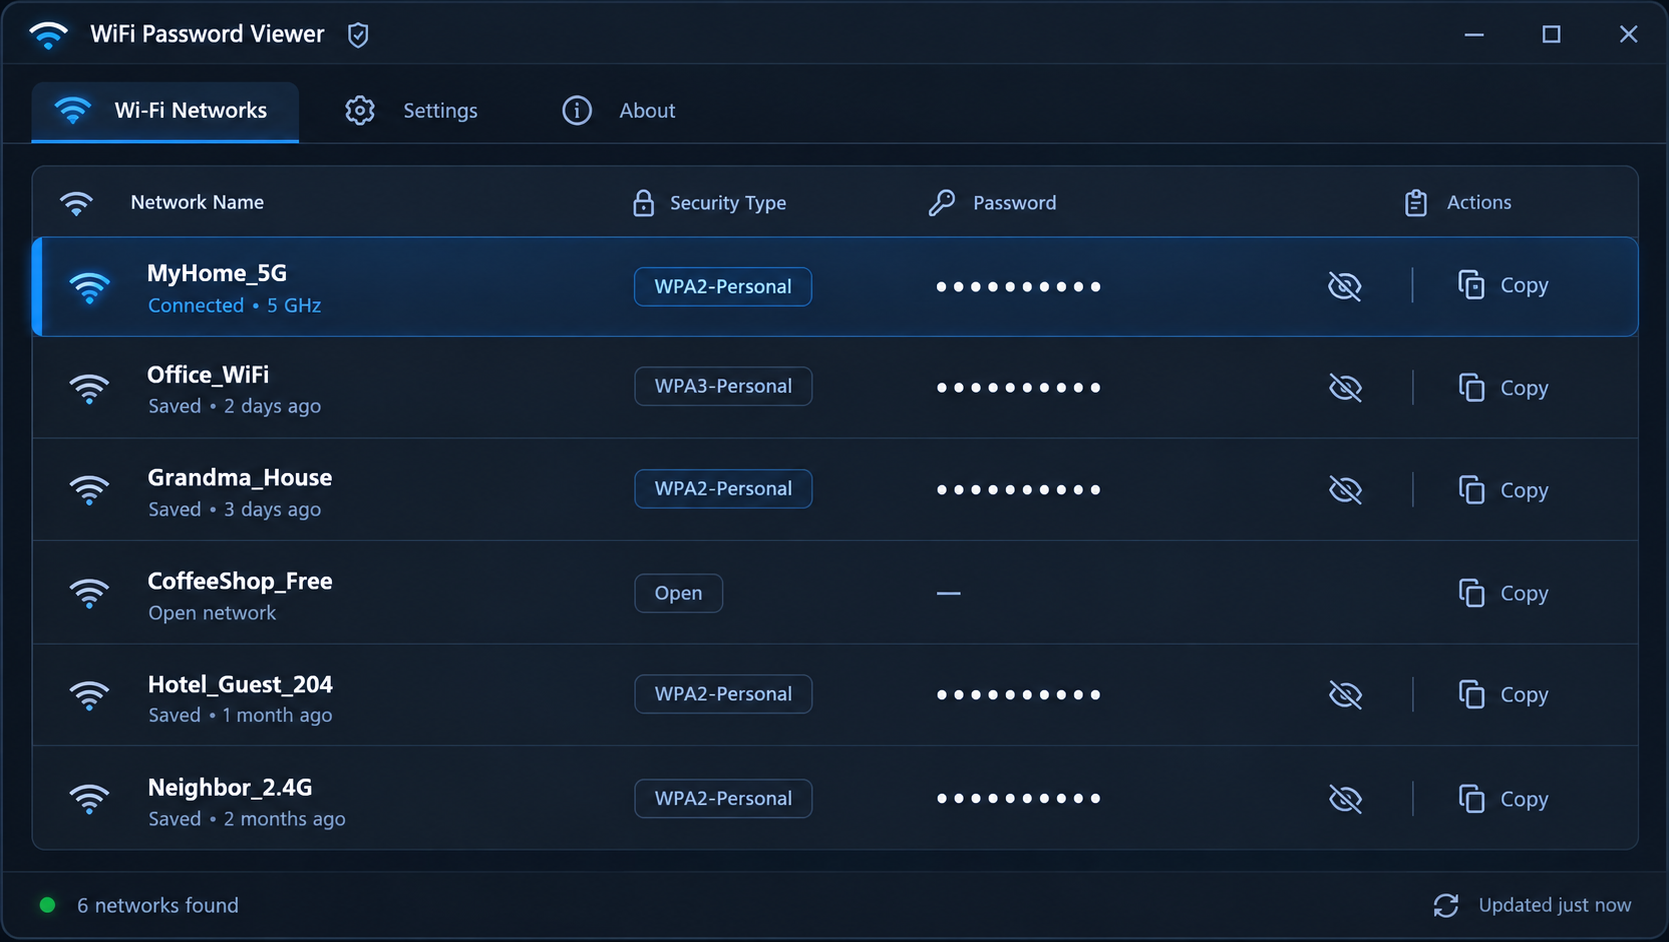
Task: Copy the Grandma_House password
Action: (x=1503, y=490)
